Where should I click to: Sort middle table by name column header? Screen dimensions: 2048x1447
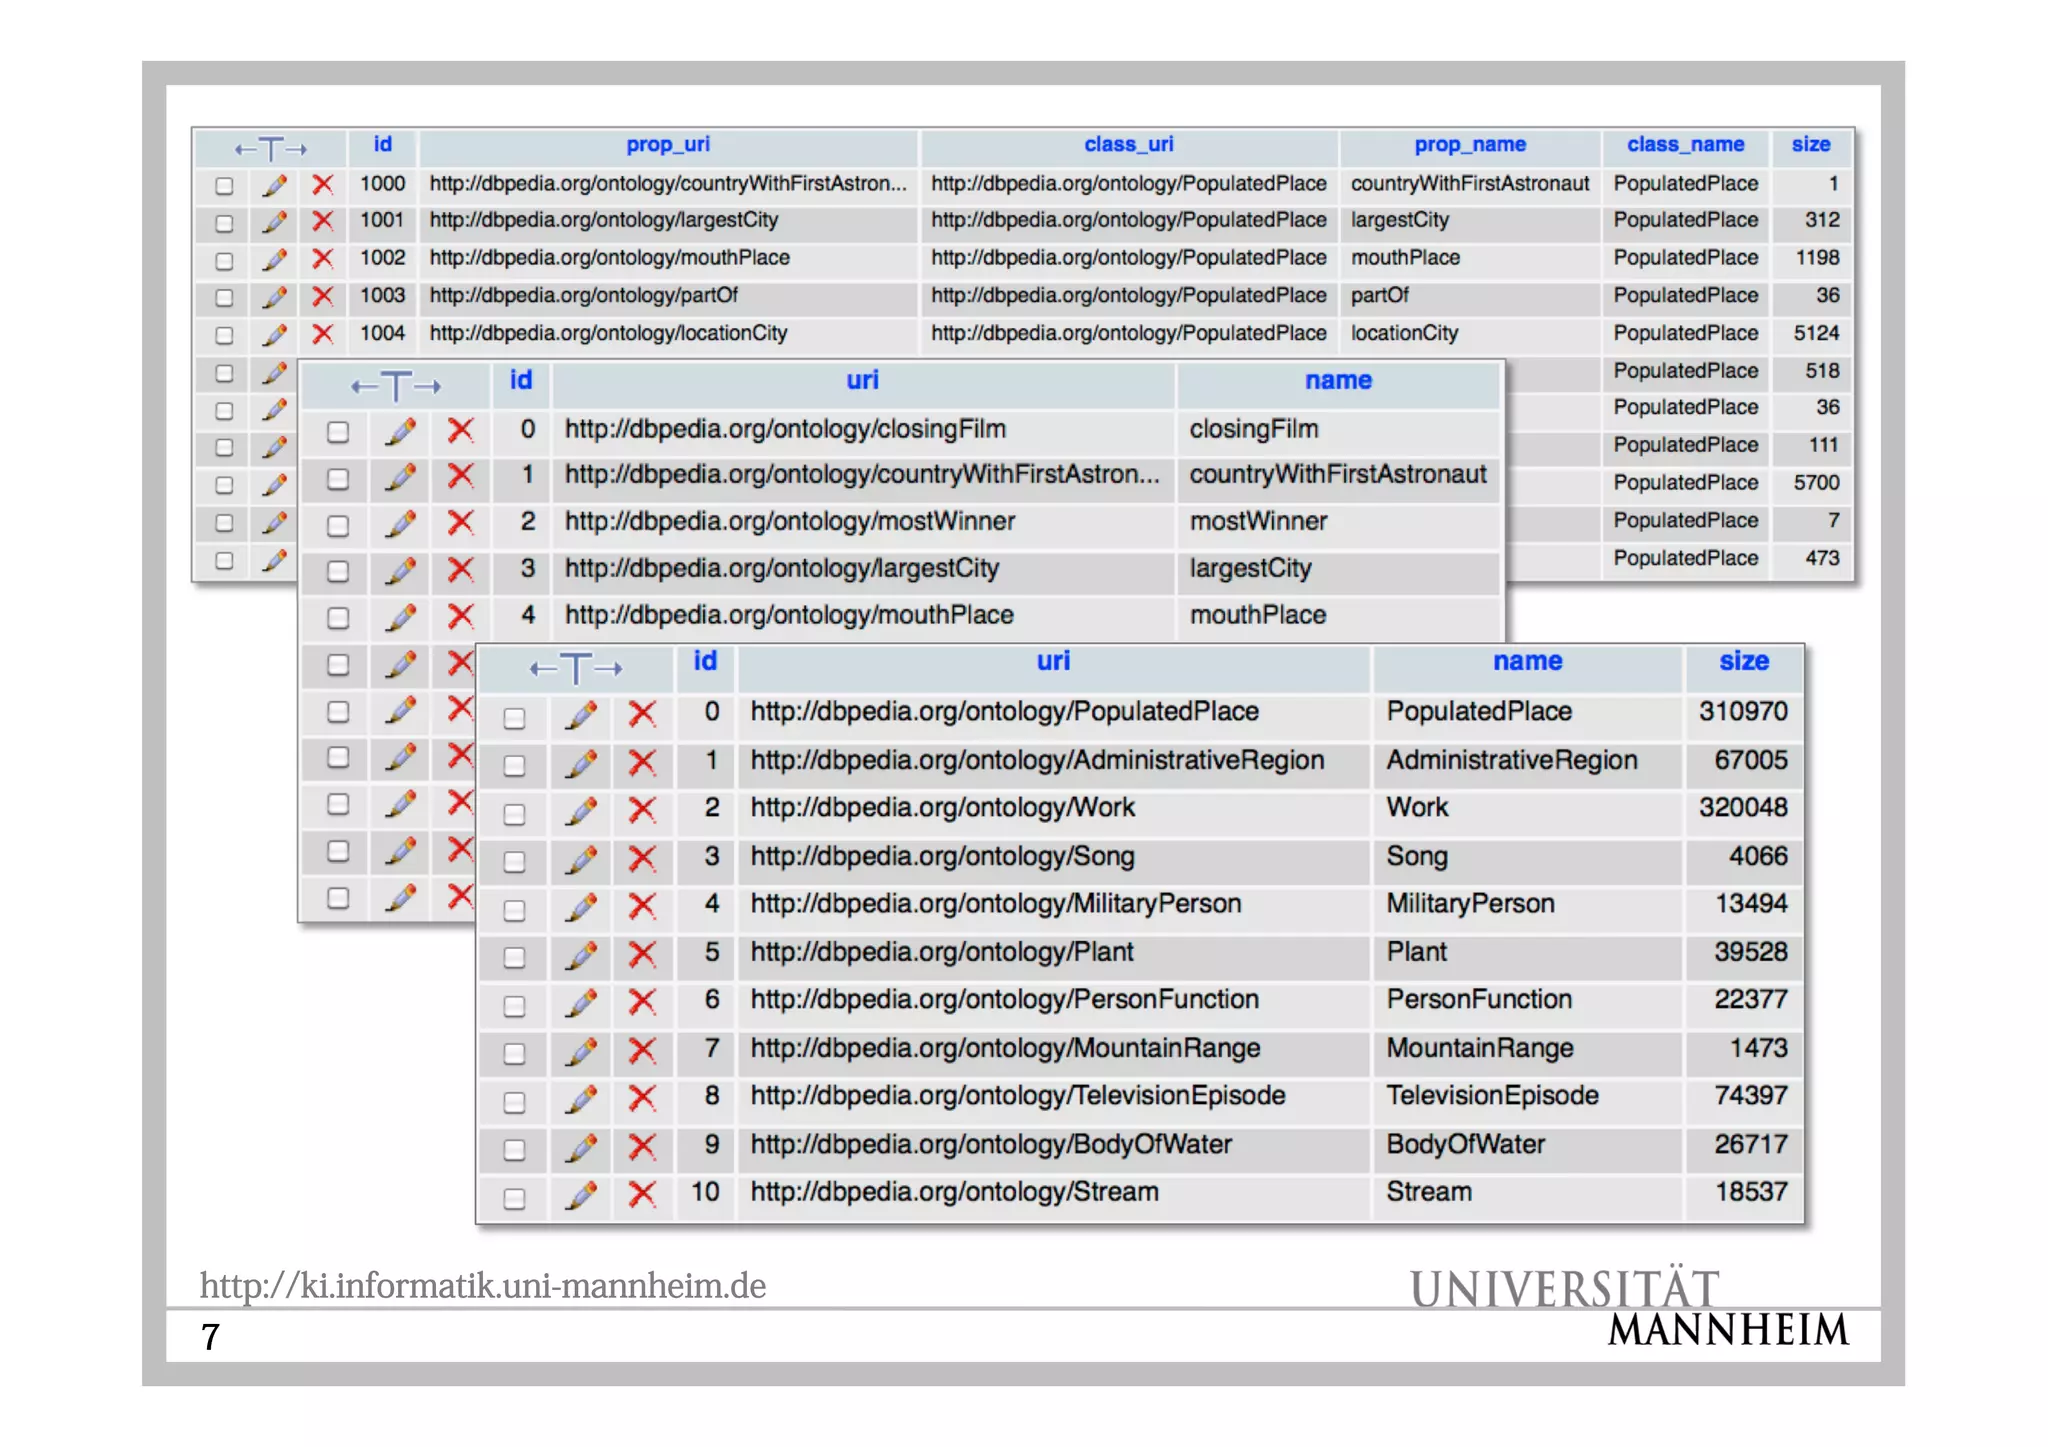(1337, 380)
